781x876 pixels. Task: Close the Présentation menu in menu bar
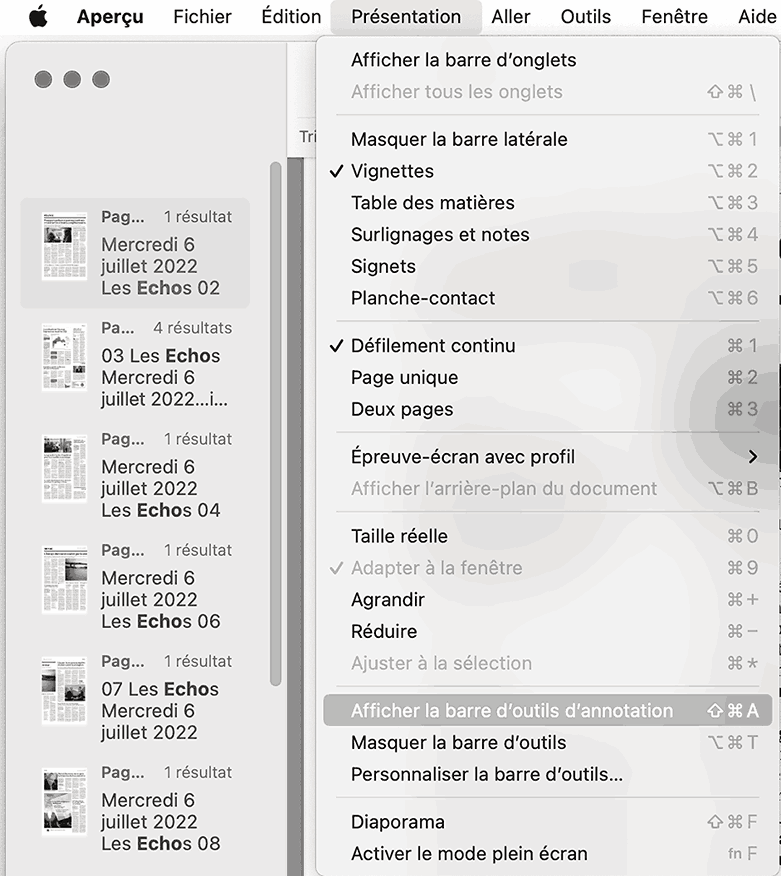(406, 17)
